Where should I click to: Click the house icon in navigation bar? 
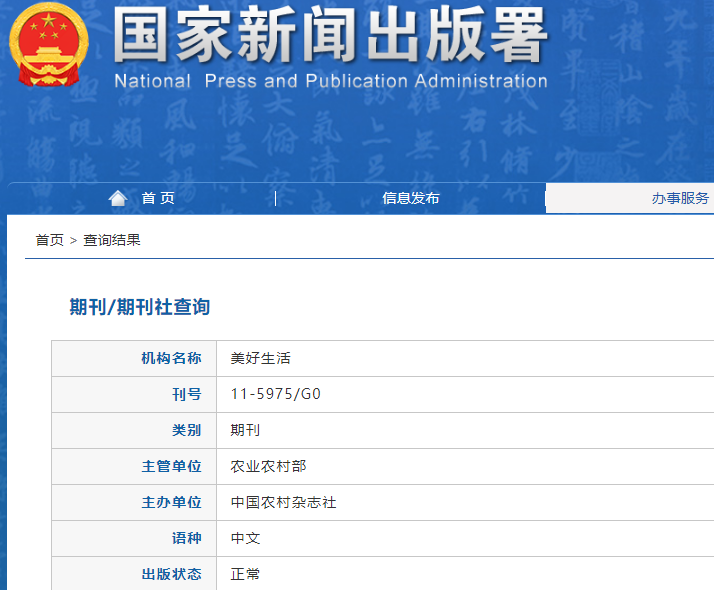click(118, 198)
